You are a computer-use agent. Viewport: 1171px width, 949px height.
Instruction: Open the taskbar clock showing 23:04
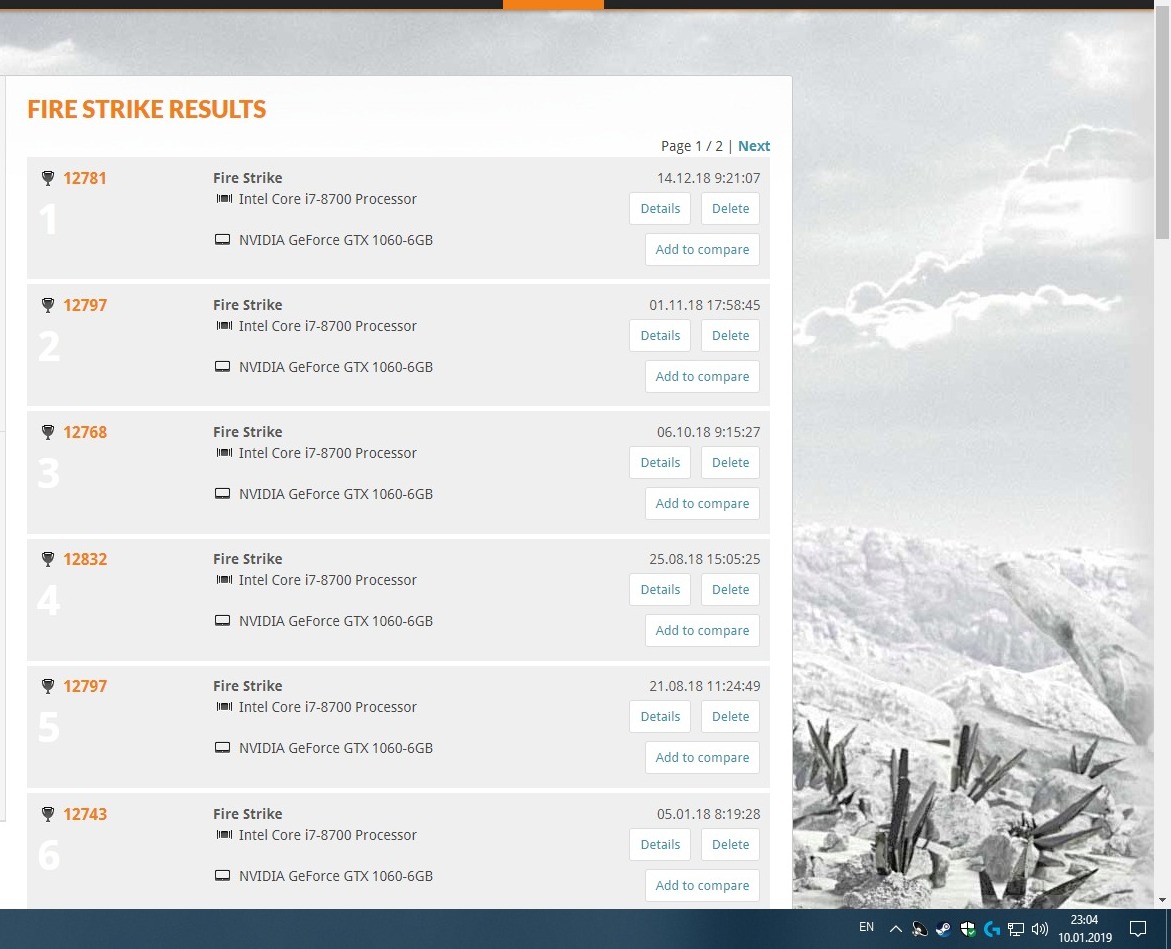[x=1084, y=929]
